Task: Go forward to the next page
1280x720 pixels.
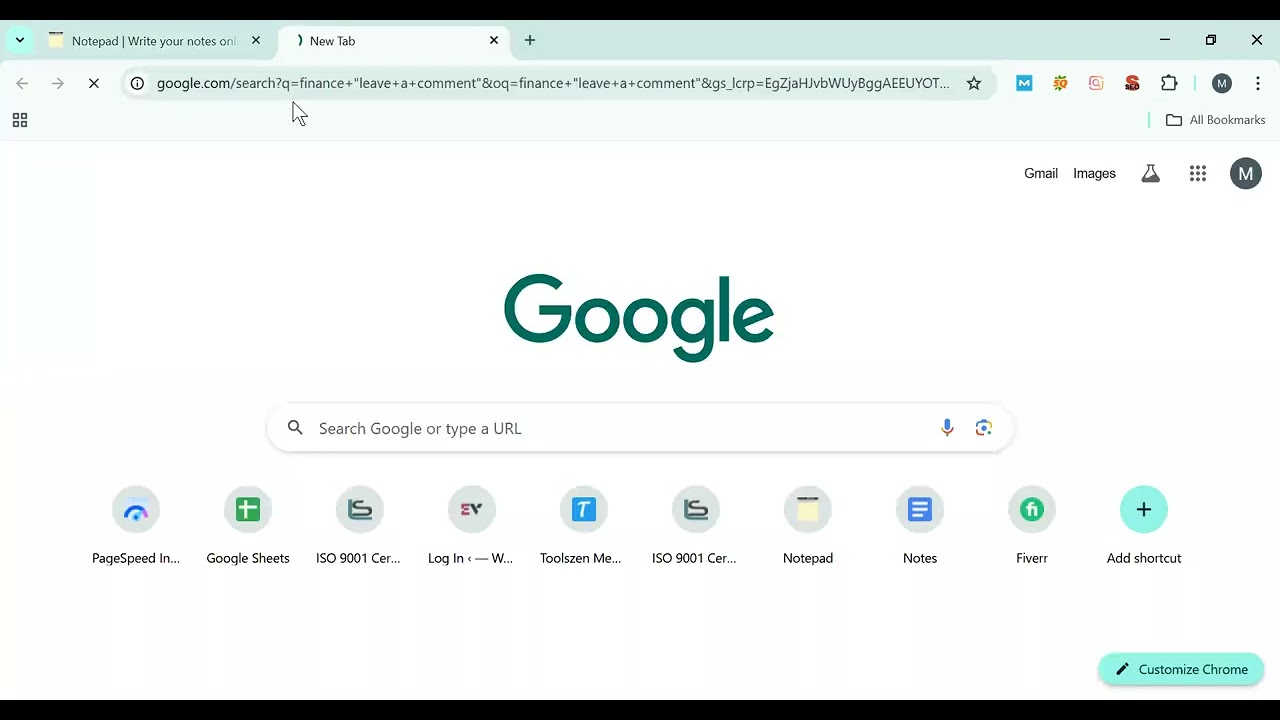Action: pyautogui.click(x=58, y=83)
